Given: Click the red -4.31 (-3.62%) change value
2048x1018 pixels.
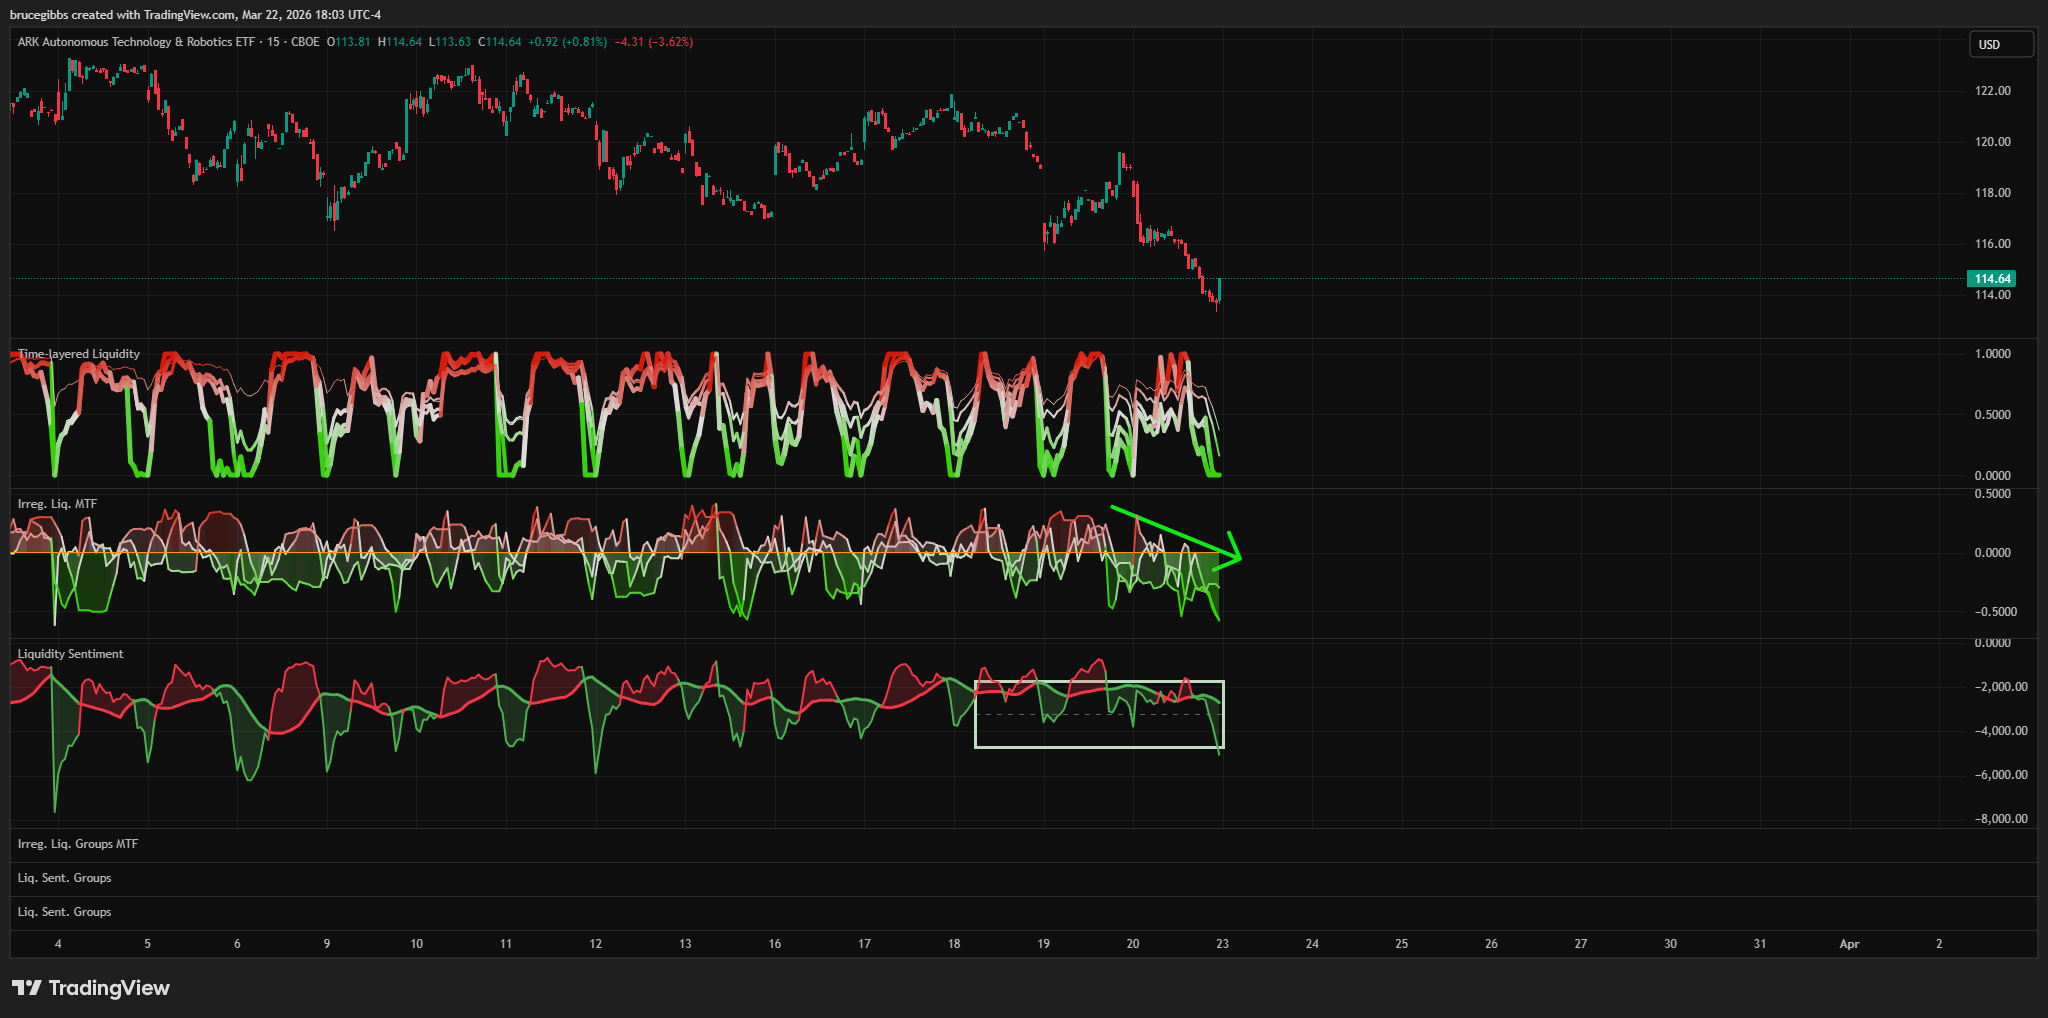Looking at the screenshot, I should [x=653, y=42].
